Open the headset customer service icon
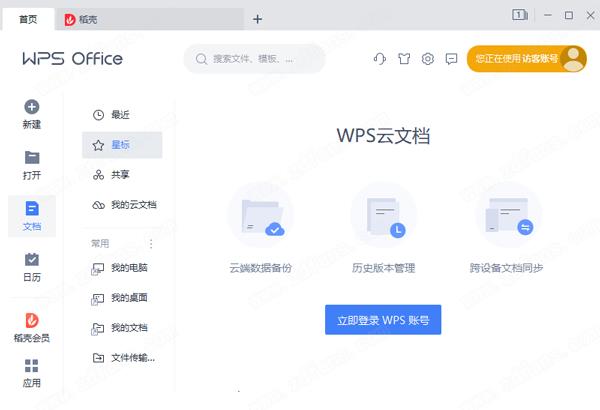Viewport: 600px width, 410px height. 379,59
